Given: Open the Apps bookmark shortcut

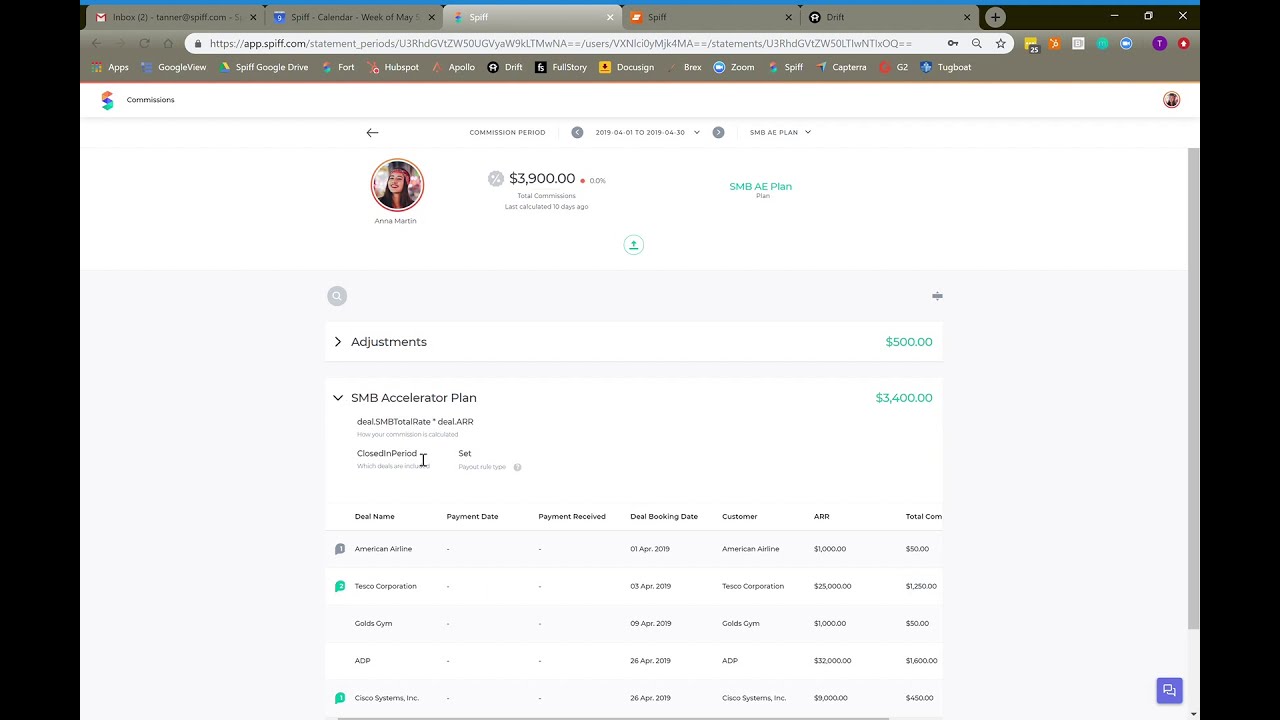Looking at the screenshot, I should click(x=110, y=67).
